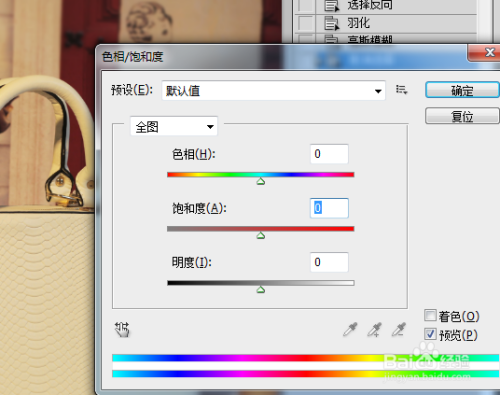Screen dimensions: 500x395
Task: Click the 确定 button
Action: (x=462, y=90)
